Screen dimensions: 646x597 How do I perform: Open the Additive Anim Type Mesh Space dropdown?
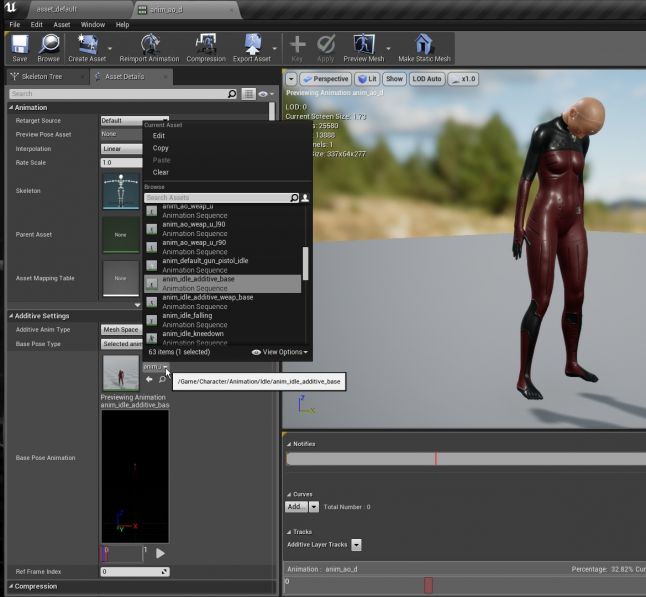point(120,329)
